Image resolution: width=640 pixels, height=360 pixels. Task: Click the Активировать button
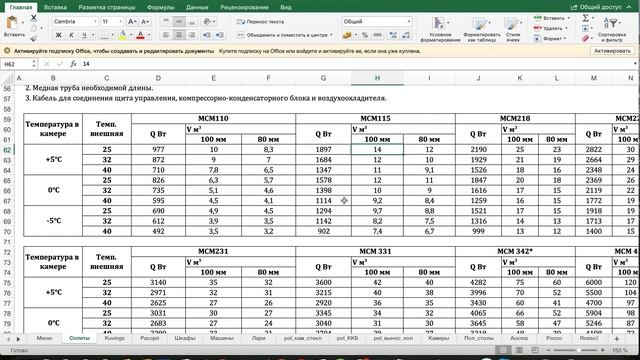pos(612,51)
